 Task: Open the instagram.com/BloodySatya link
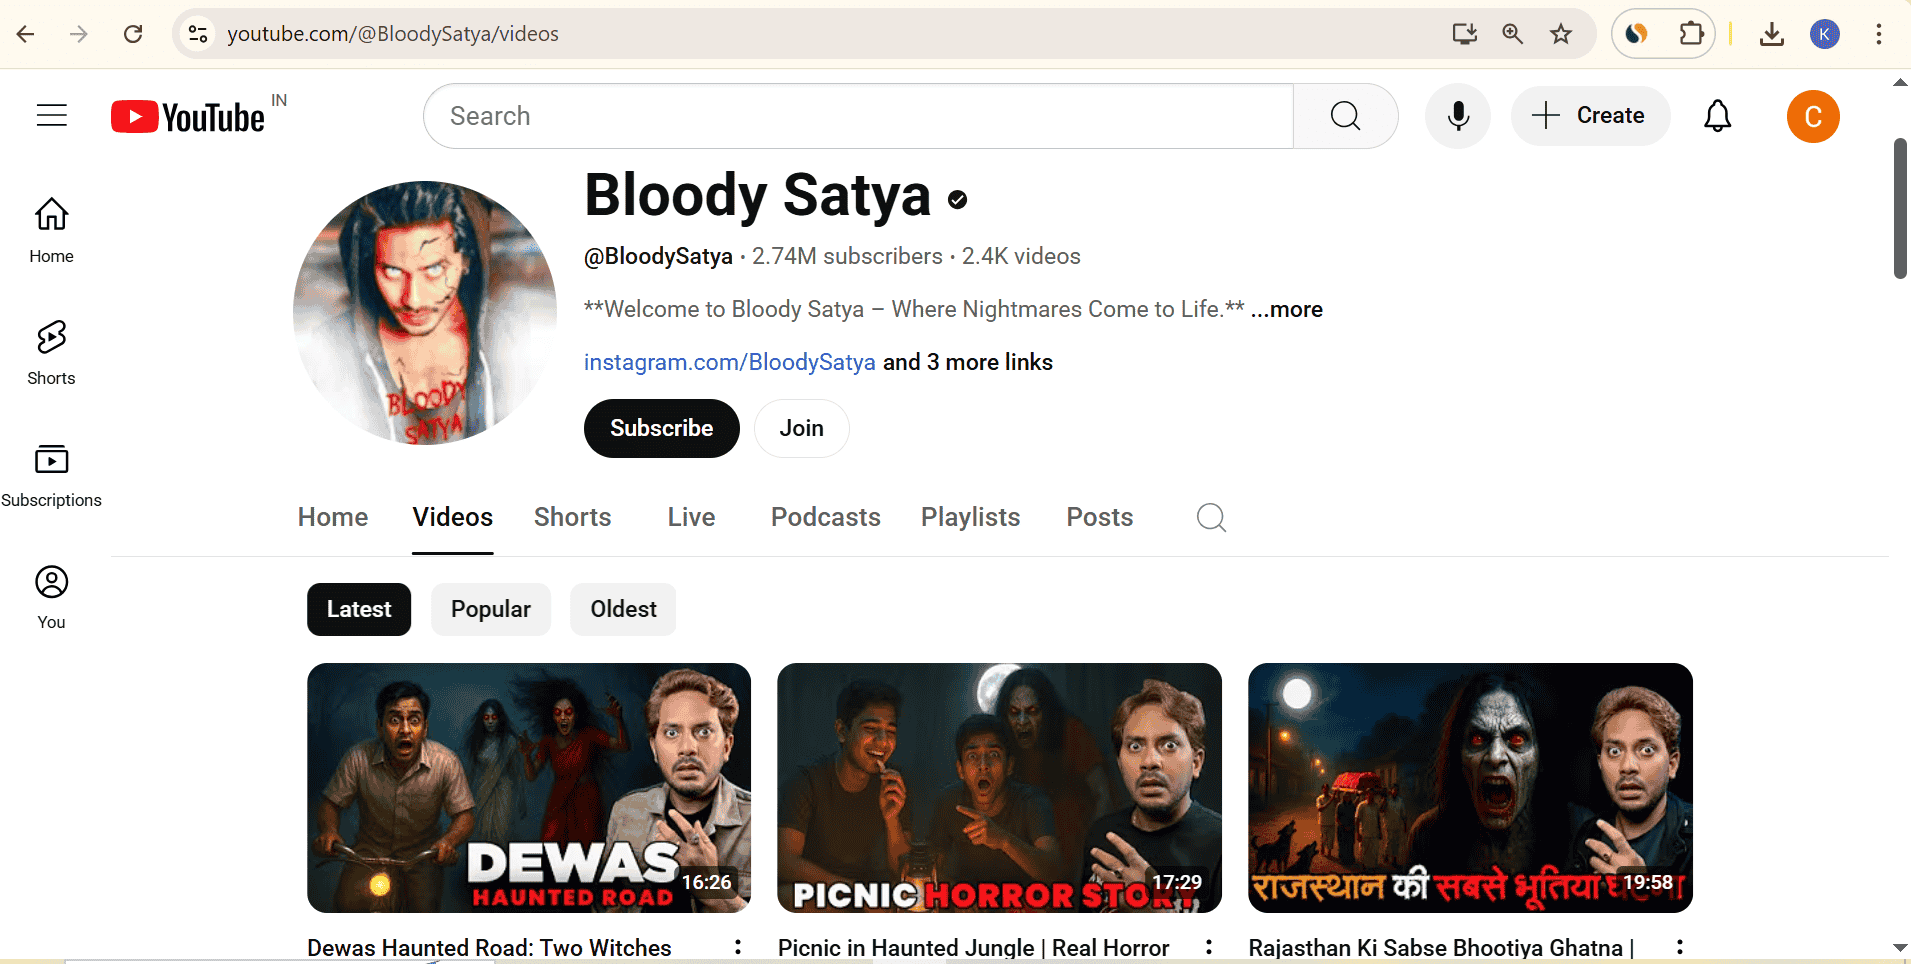pos(729,362)
